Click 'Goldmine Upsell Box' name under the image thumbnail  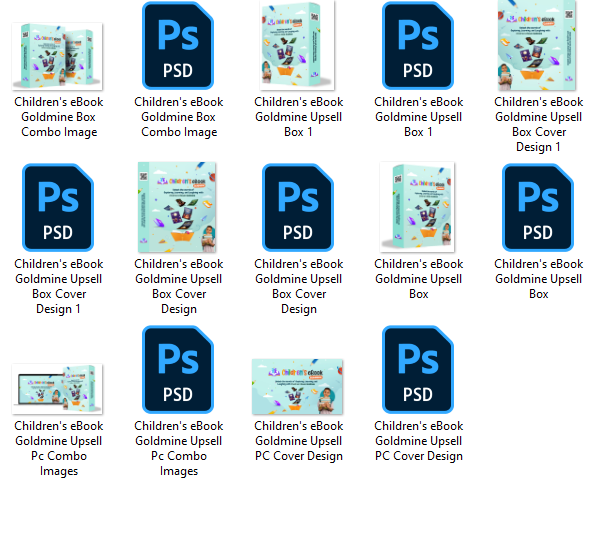[419, 279]
